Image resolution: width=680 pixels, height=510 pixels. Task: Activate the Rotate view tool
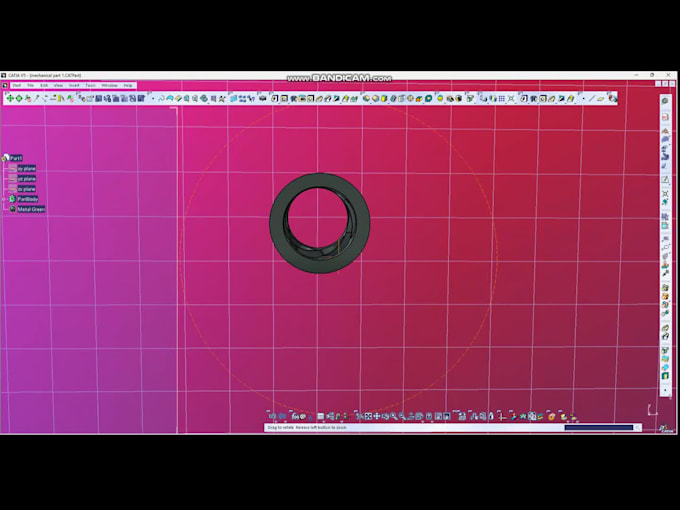tap(385, 416)
